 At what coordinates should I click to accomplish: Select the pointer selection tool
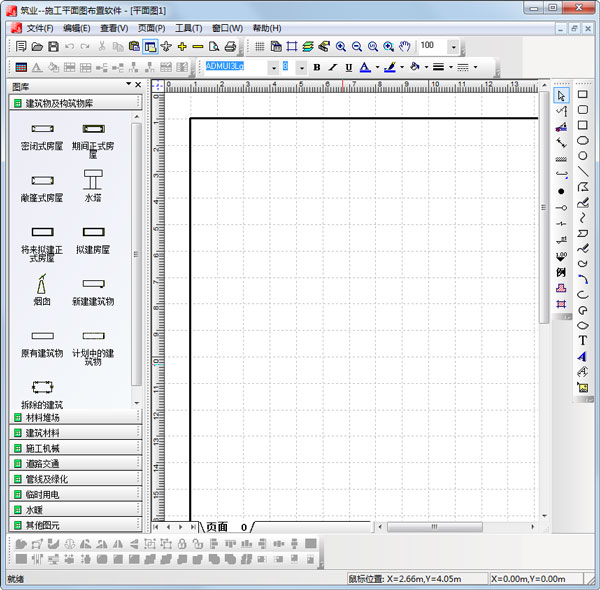[561, 96]
